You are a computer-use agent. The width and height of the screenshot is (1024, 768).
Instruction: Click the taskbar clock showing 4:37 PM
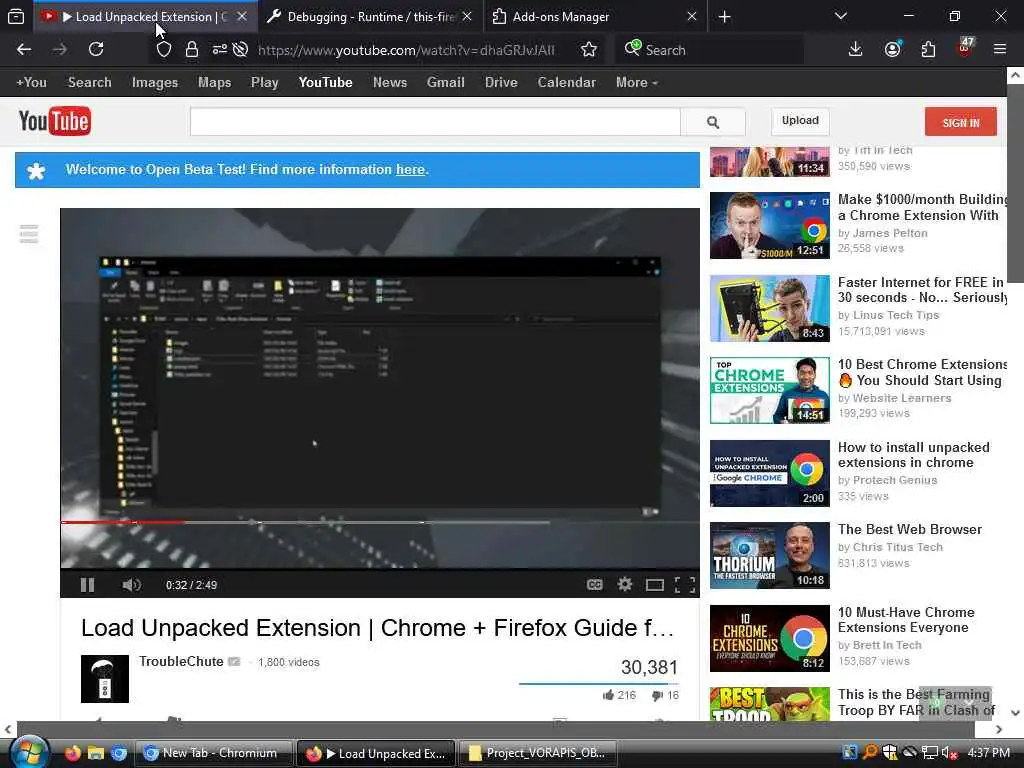click(x=989, y=753)
